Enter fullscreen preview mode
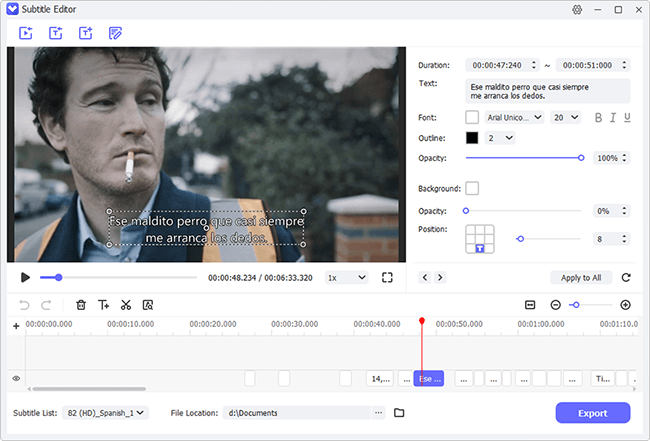The height and width of the screenshot is (441, 650). (x=387, y=277)
